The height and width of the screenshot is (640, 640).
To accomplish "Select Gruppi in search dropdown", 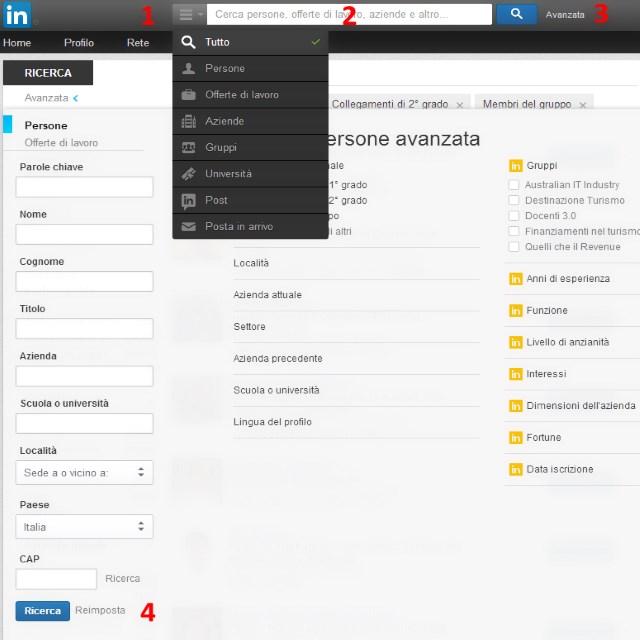I will click(x=250, y=147).
